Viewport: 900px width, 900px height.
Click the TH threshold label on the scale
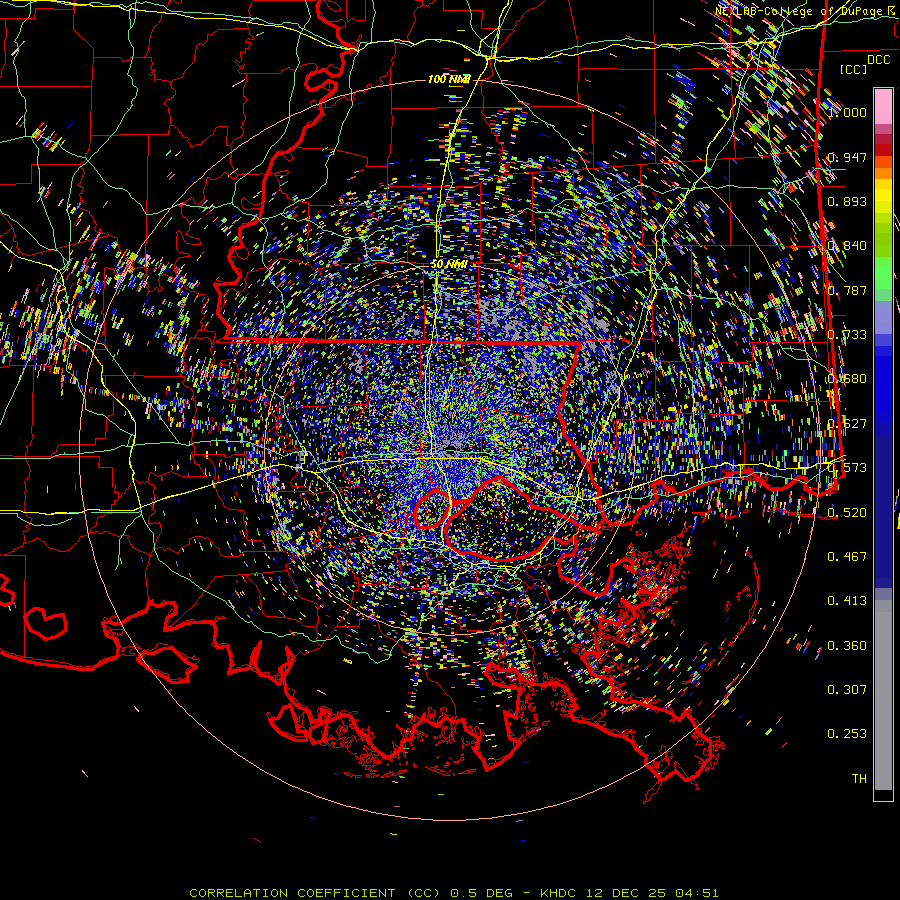tap(859, 779)
